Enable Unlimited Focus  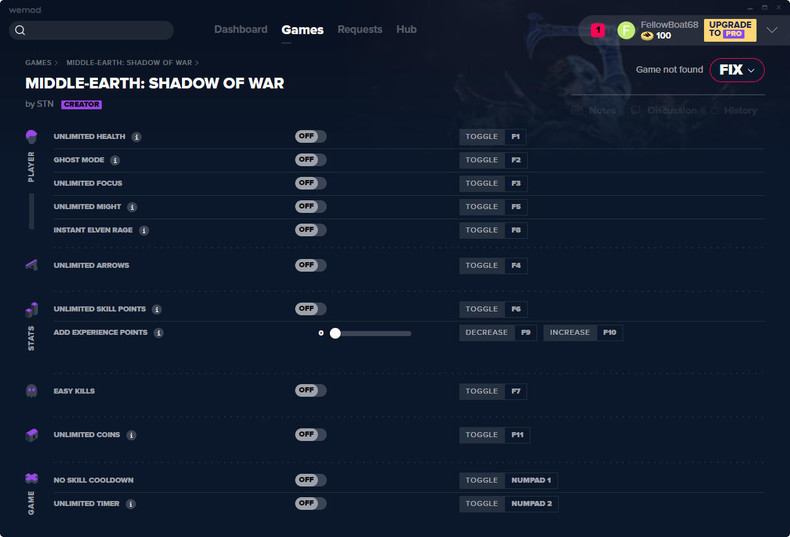click(x=310, y=183)
